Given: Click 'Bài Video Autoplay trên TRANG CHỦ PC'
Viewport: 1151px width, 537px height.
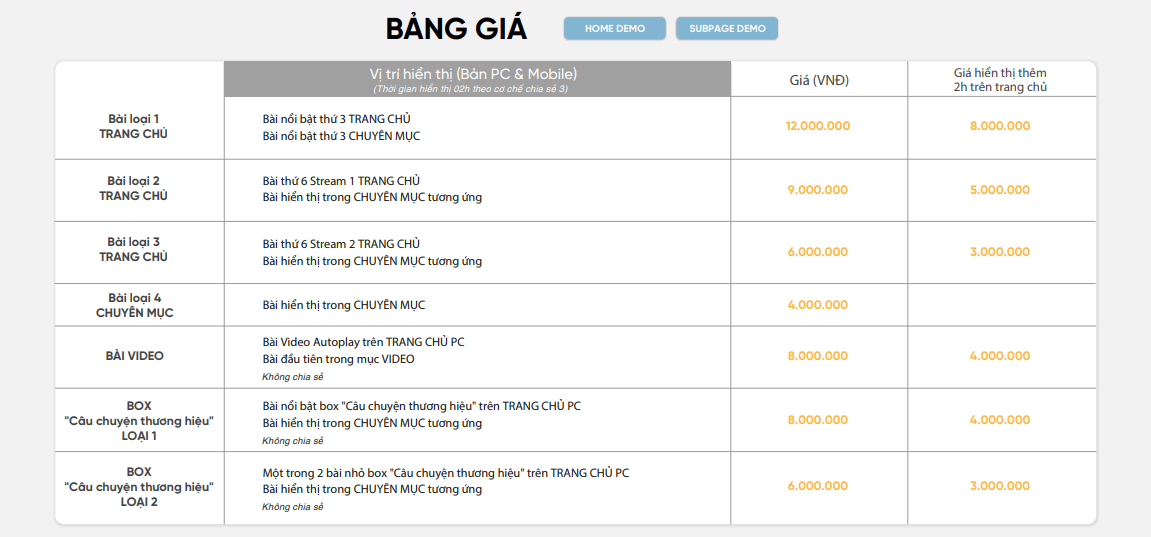Looking at the screenshot, I should (x=363, y=342).
